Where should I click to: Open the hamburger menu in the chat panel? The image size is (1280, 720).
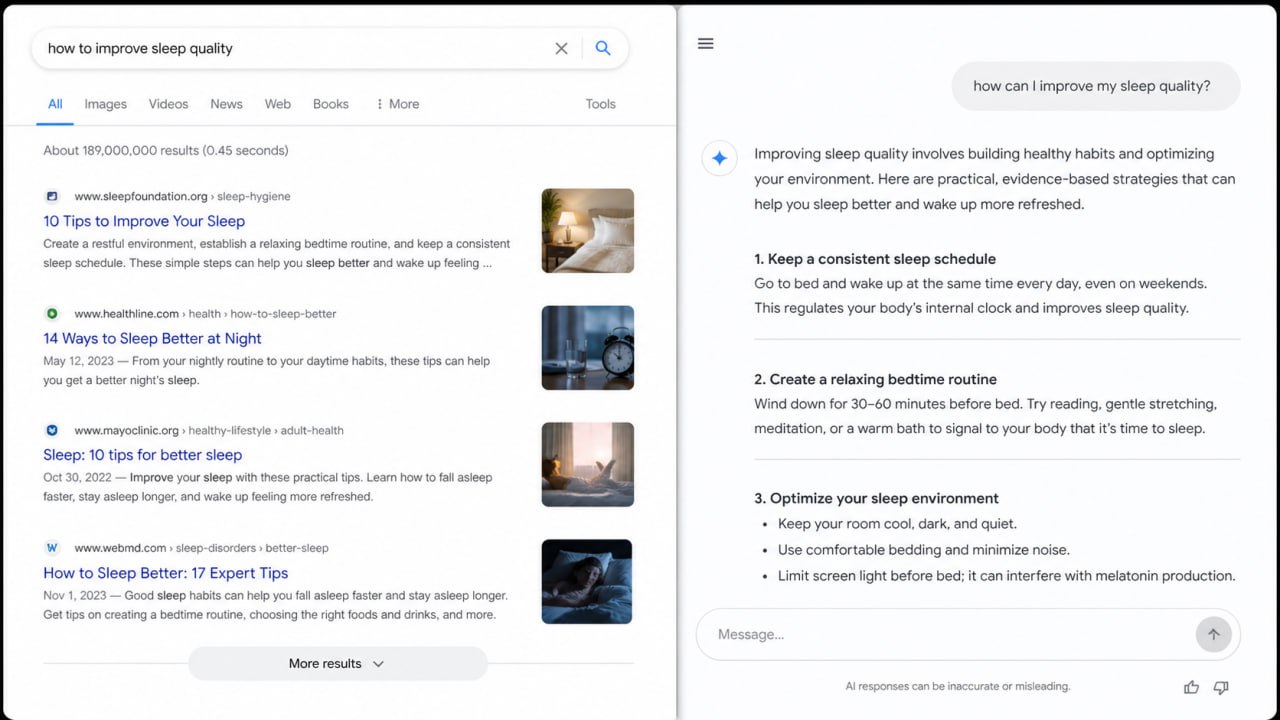[x=706, y=44]
